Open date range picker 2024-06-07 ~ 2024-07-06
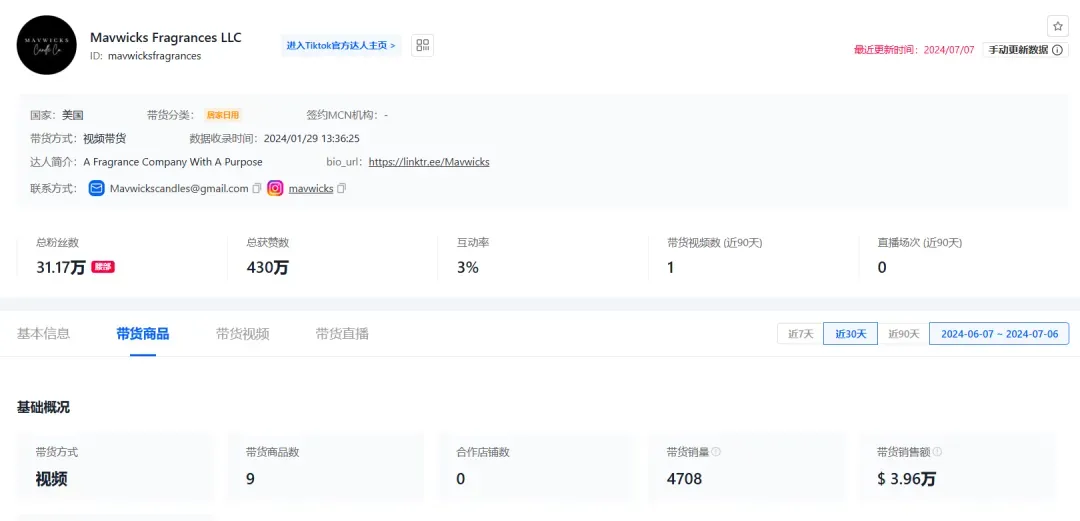This screenshot has height=521, width=1080. (x=999, y=334)
